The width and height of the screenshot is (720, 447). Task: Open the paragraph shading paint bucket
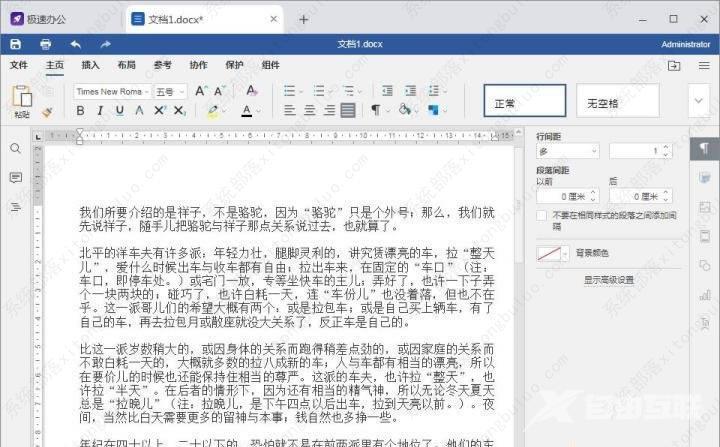tap(405, 110)
